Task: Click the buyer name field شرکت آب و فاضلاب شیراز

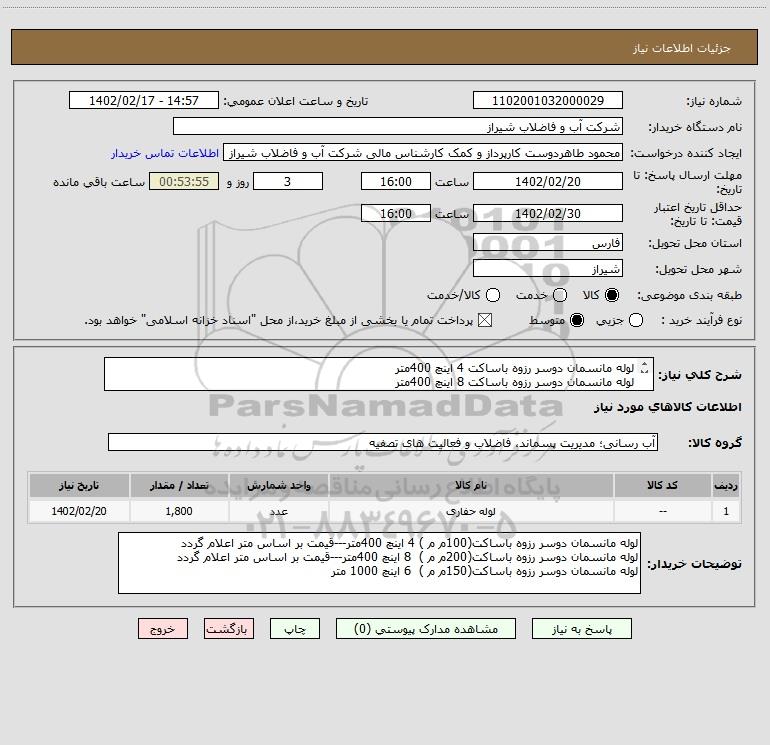Action: tap(398, 127)
